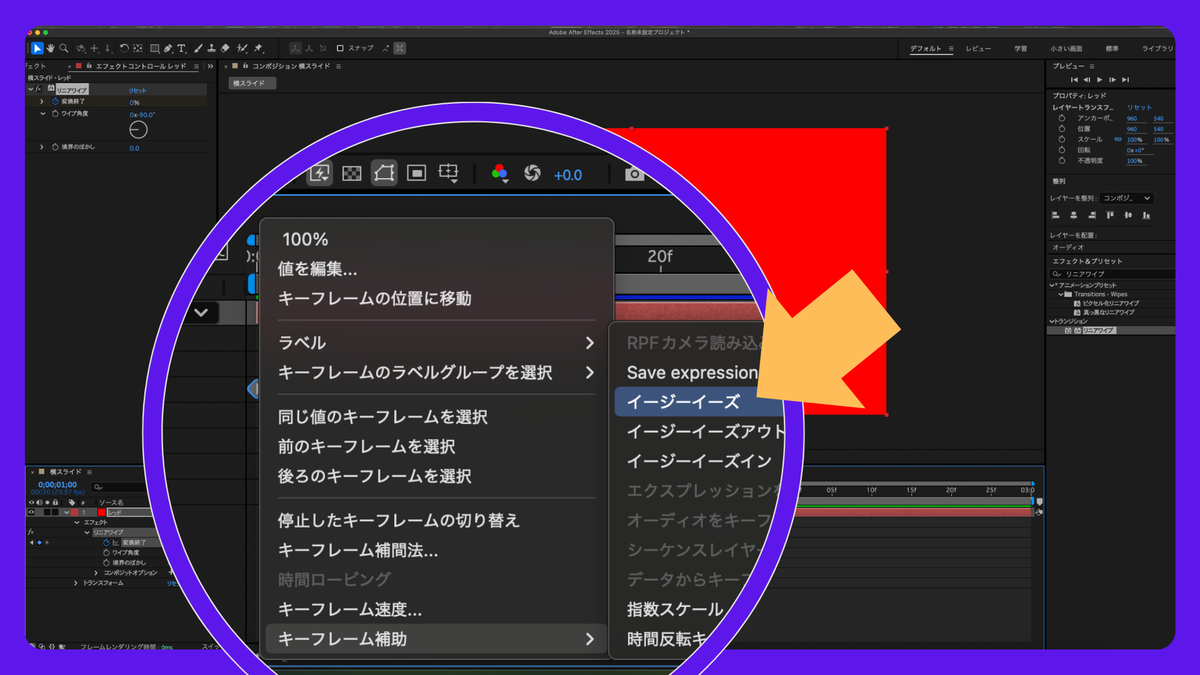Select the Pen tool

point(168,48)
